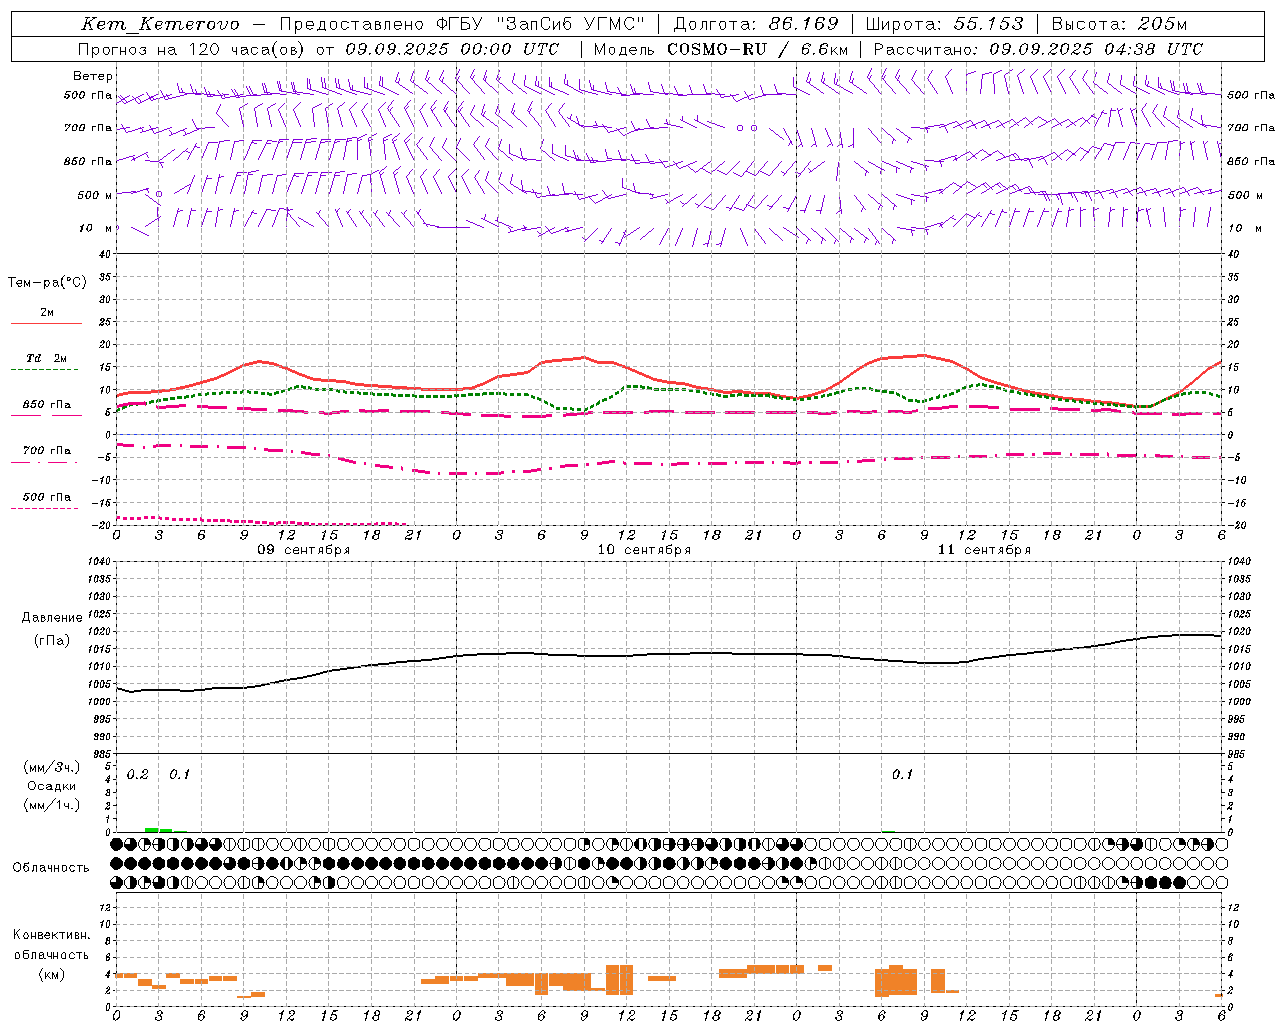
Task: Click the station height label 'Высота: 205м'
Action: pos(1120,24)
